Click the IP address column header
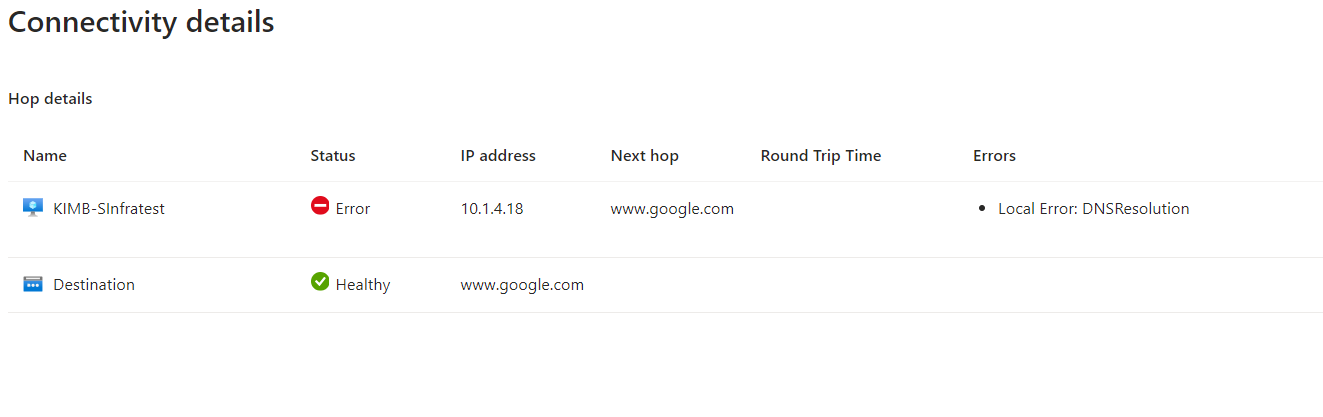The width and height of the screenshot is (1323, 417). [498, 156]
